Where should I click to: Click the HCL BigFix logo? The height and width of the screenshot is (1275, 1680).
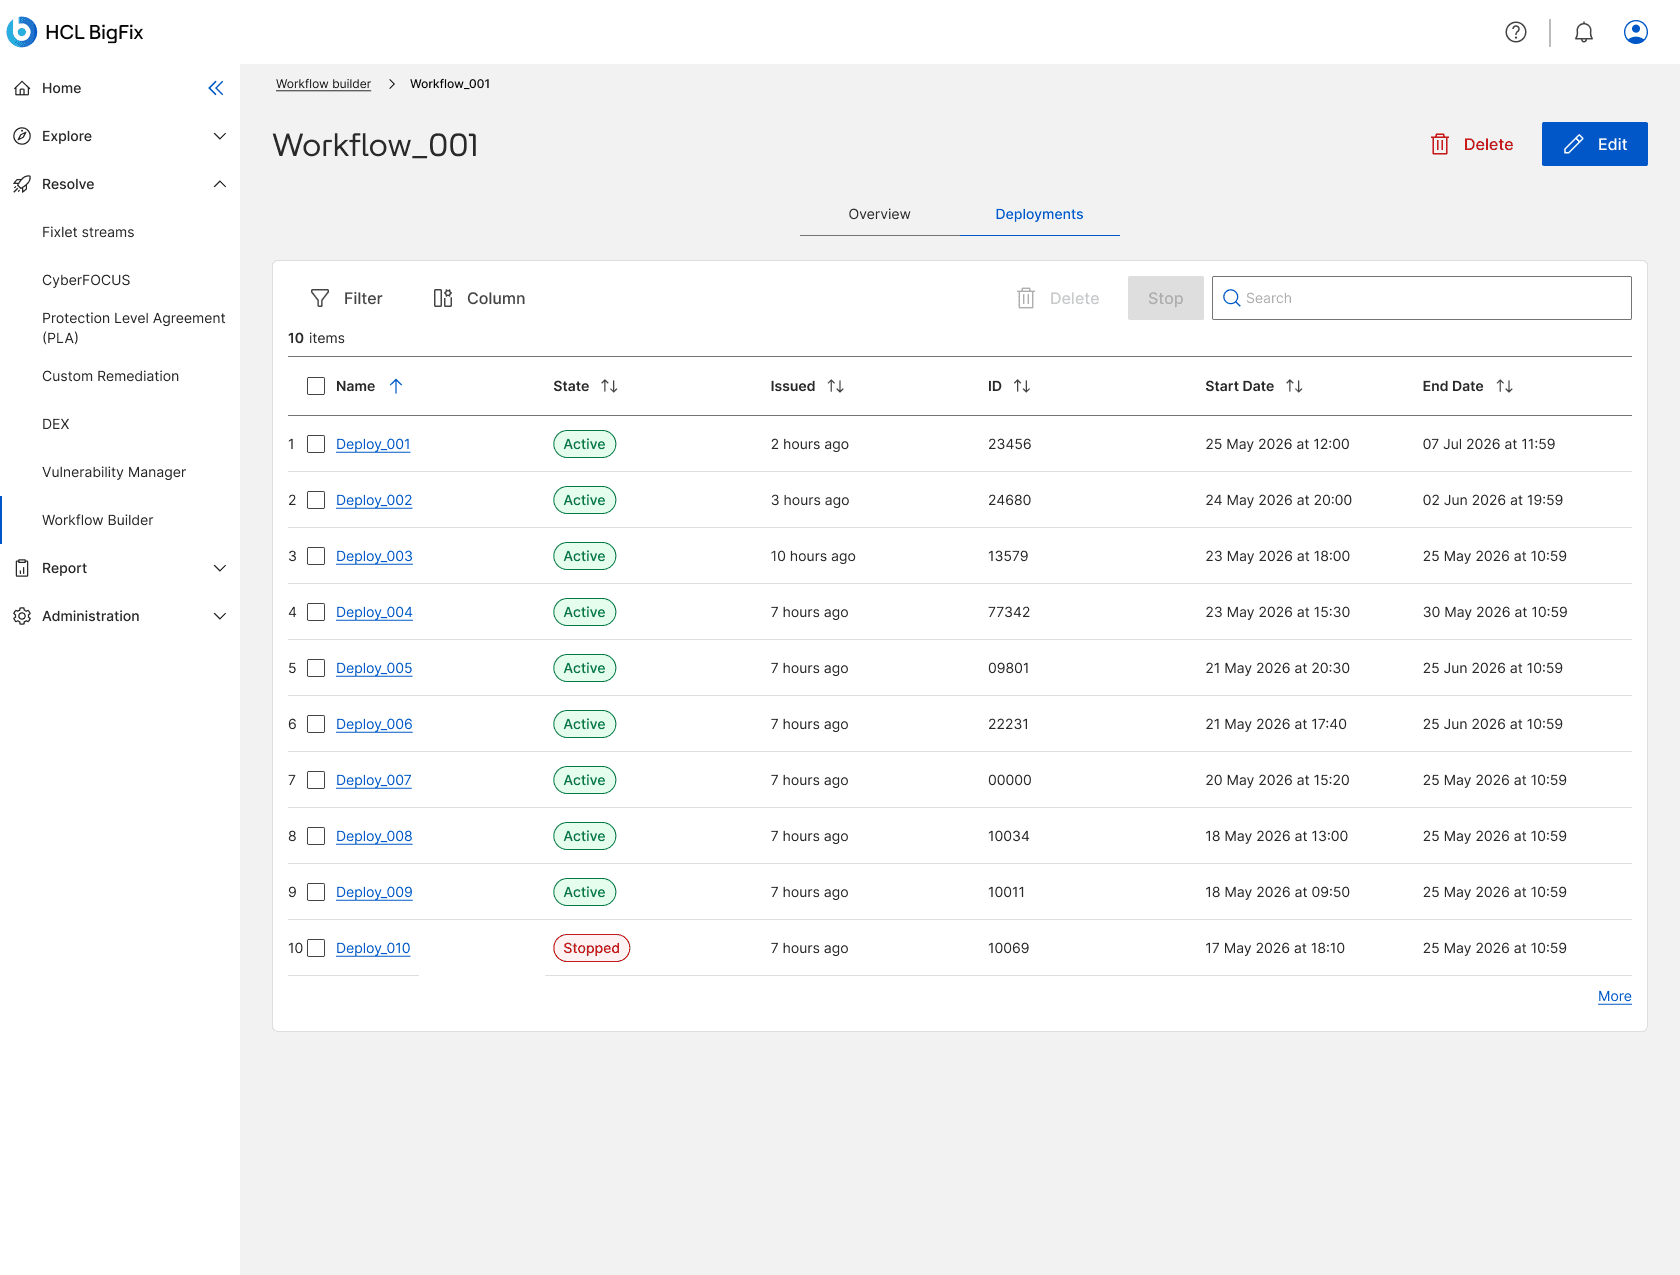click(75, 32)
